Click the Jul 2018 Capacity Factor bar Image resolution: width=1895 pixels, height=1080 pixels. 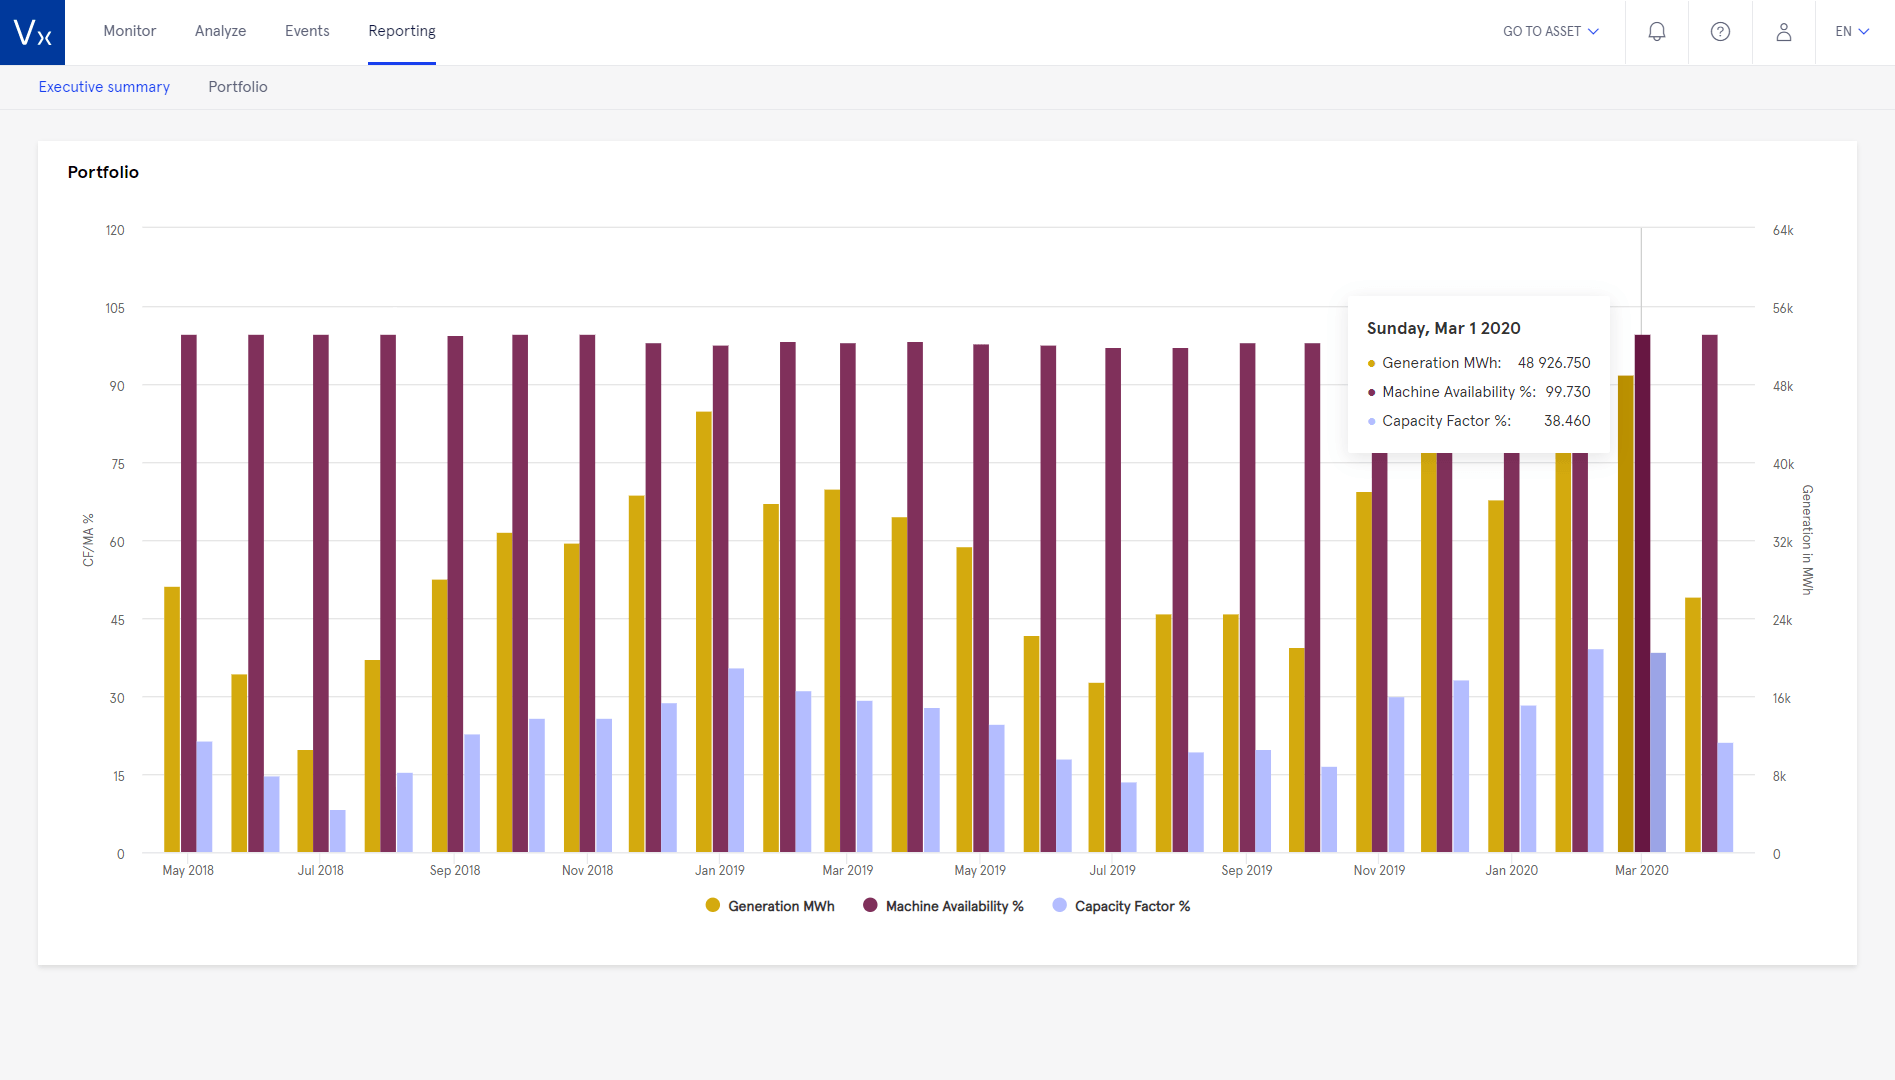pyautogui.click(x=338, y=831)
